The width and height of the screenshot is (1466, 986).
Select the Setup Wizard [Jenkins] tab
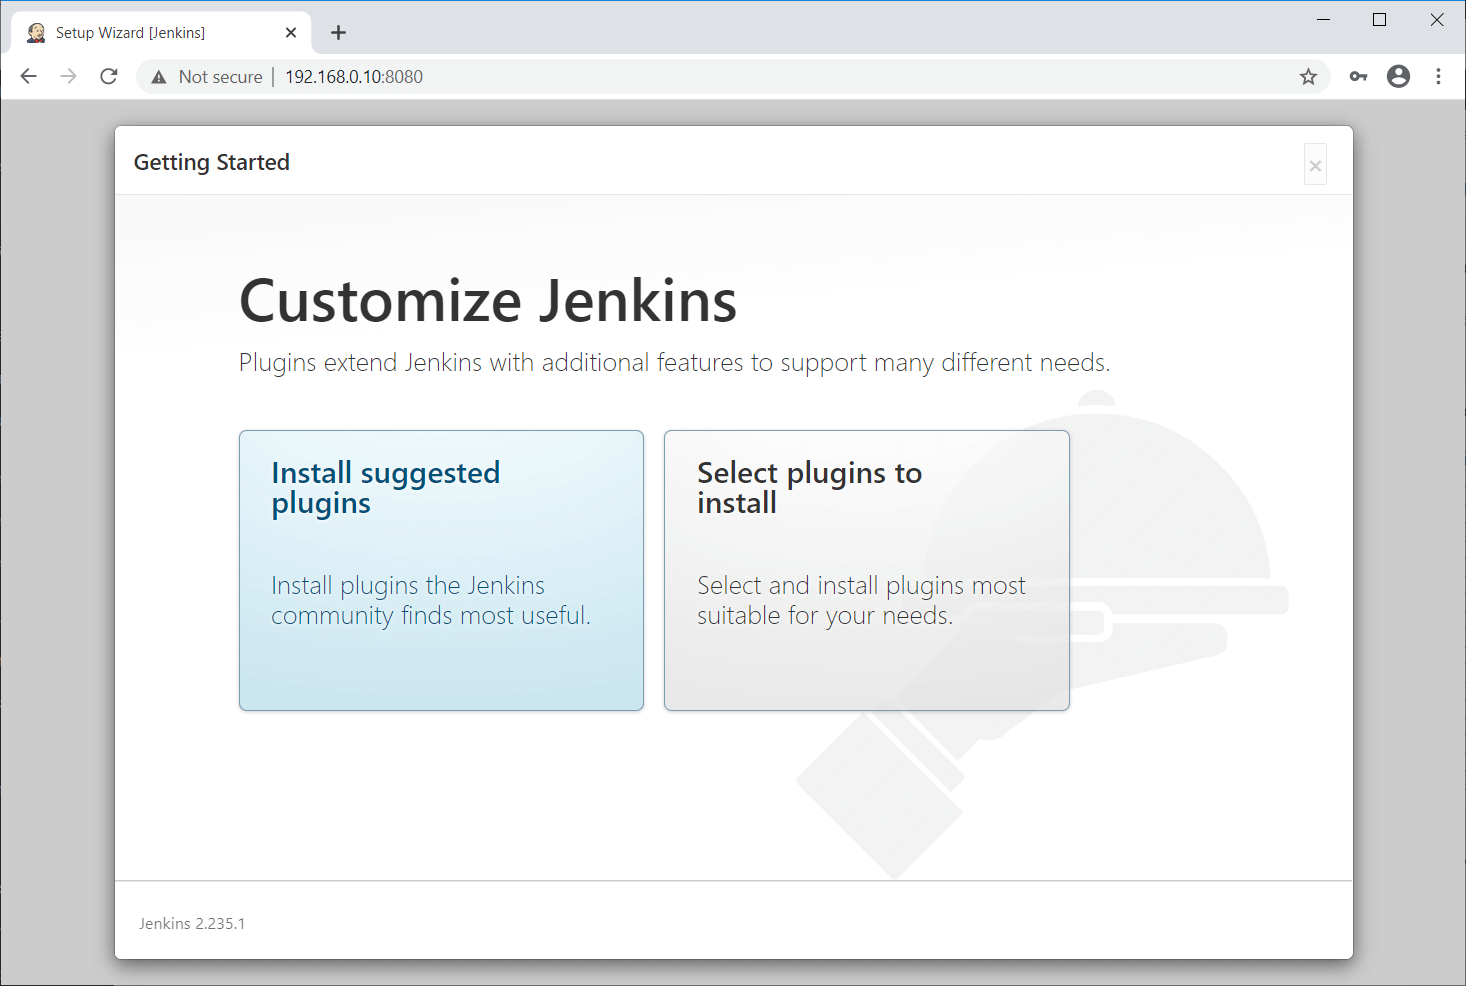(162, 33)
